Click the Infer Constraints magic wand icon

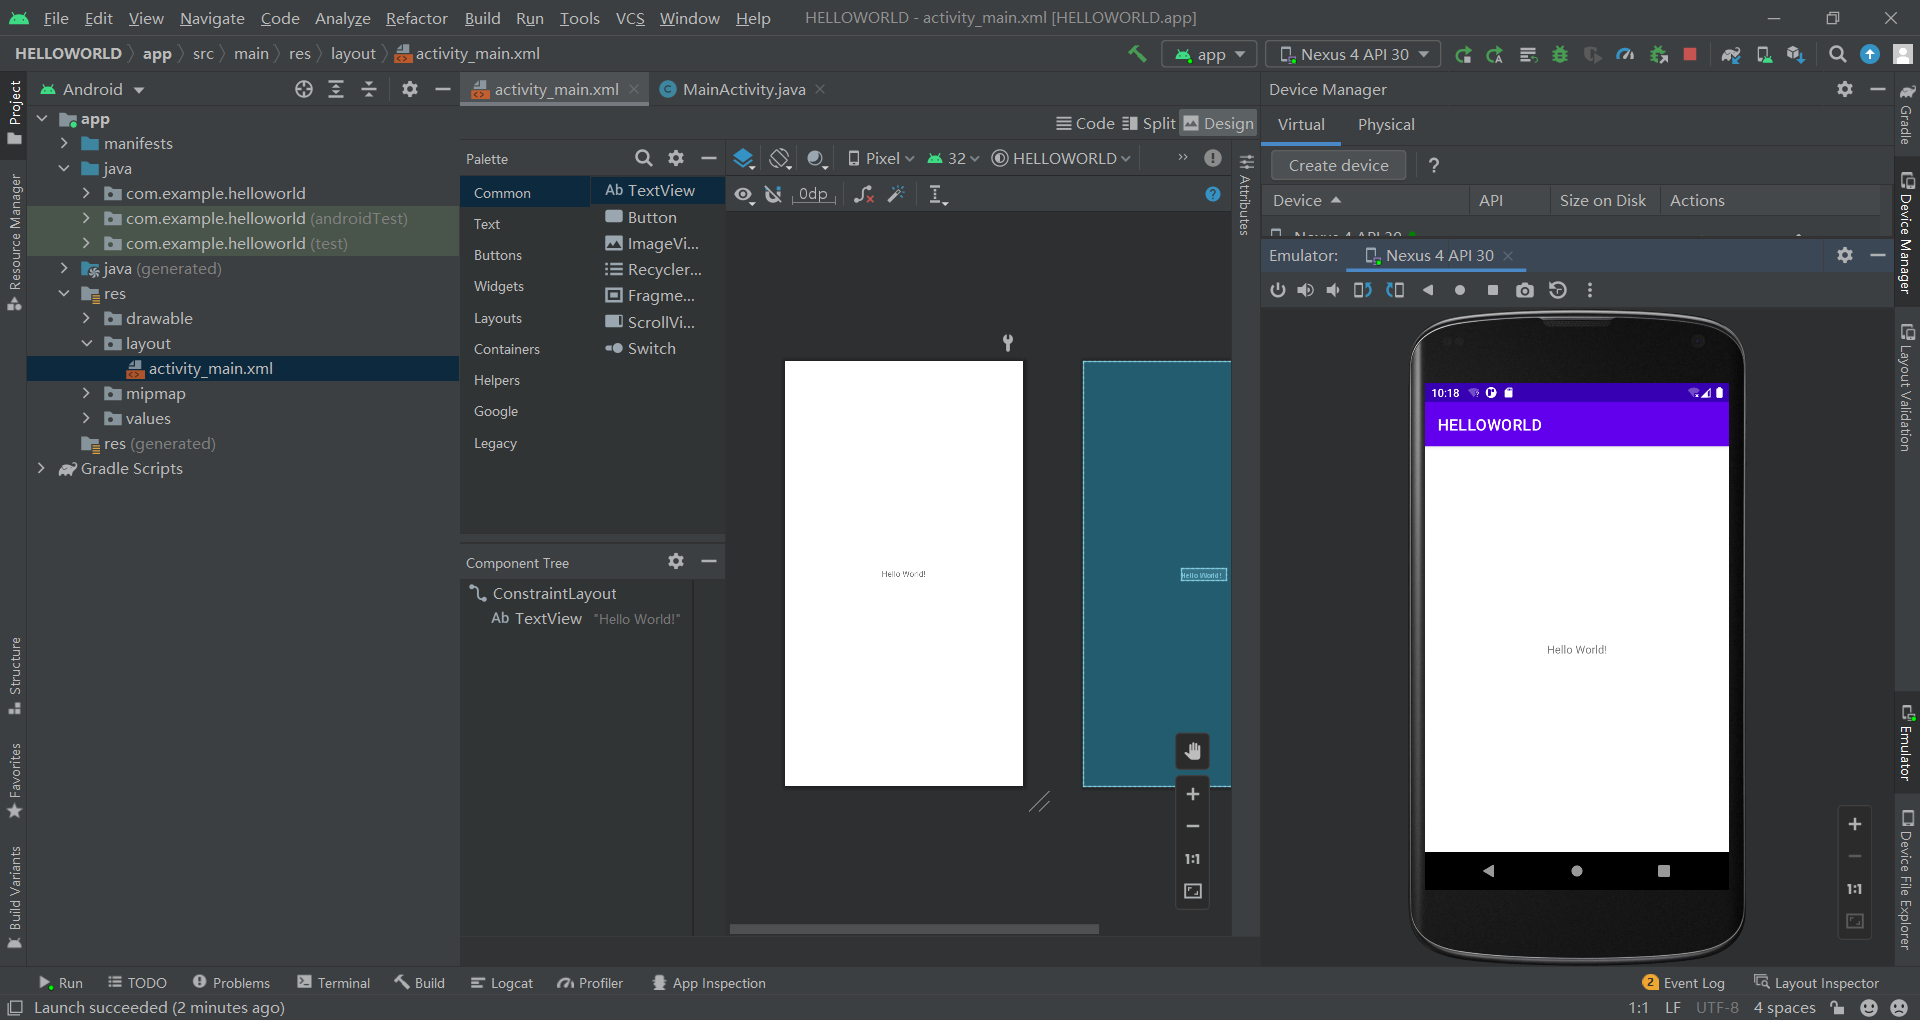point(896,194)
